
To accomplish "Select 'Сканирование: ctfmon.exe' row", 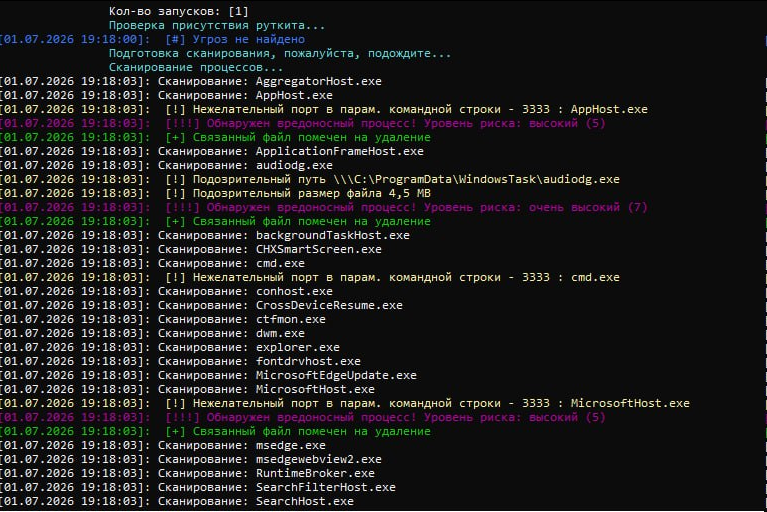I will pyautogui.click(x=163, y=319).
